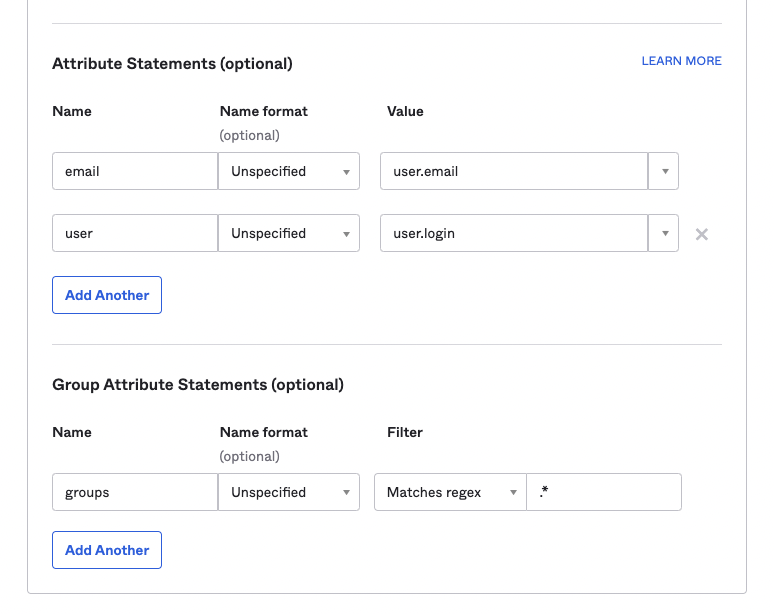Screen dimensions: 774x614
Task: Click the Value column label
Action: click(x=405, y=111)
